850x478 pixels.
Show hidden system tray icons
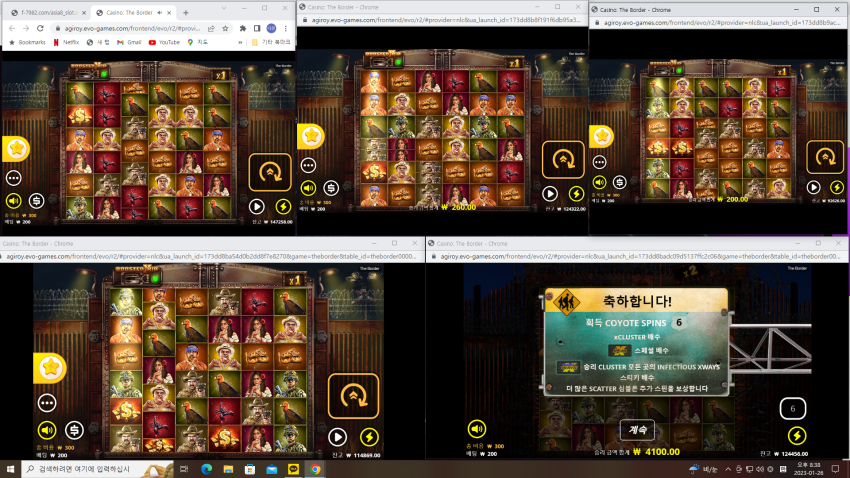point(728,469)
